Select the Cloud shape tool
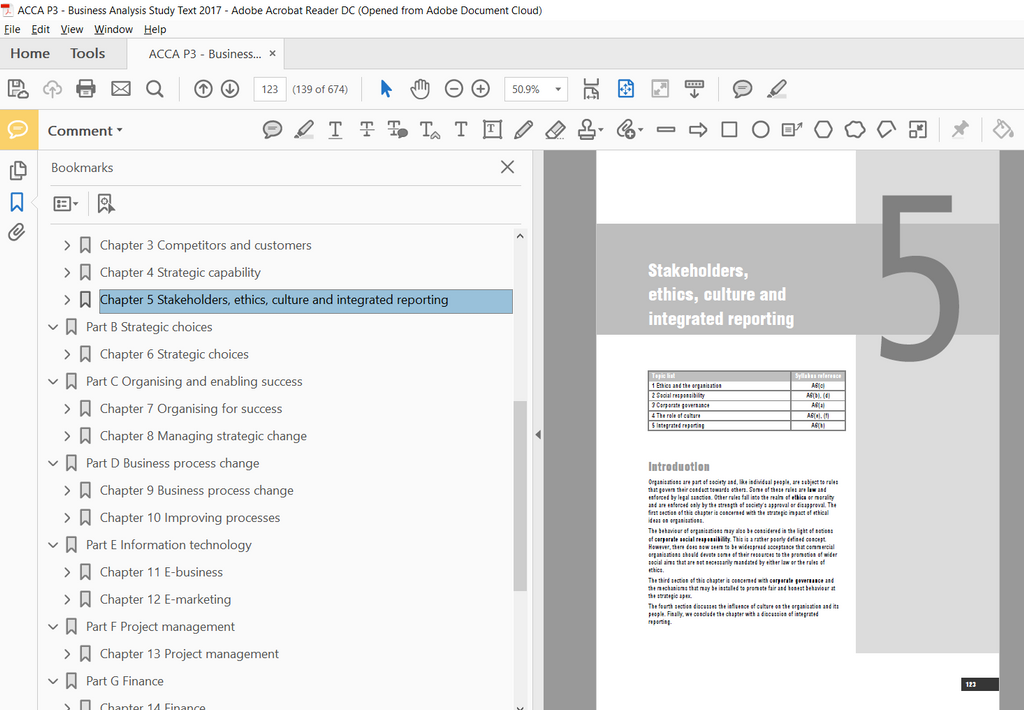This screenshot has height=710, width=1024. [855, 130]
